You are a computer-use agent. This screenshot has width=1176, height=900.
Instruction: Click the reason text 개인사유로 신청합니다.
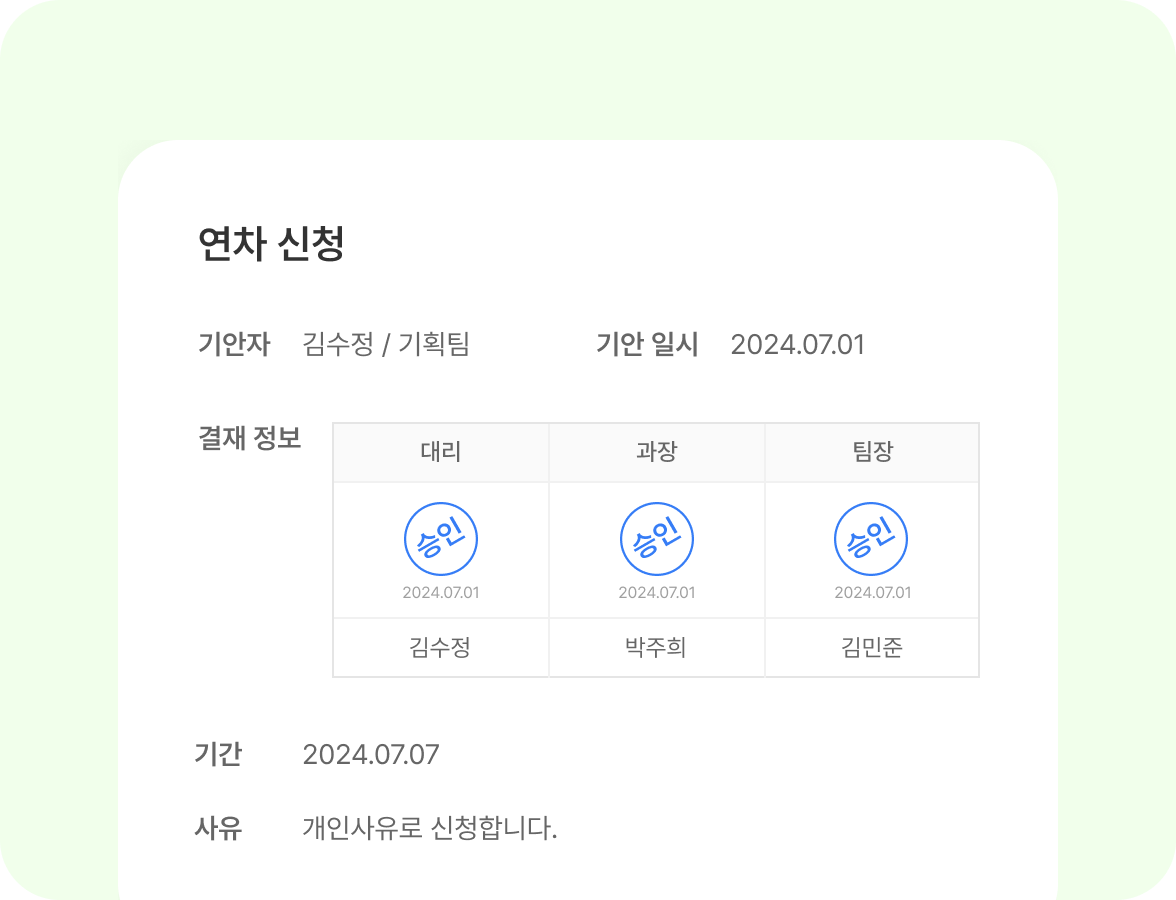tap(430, 828)
